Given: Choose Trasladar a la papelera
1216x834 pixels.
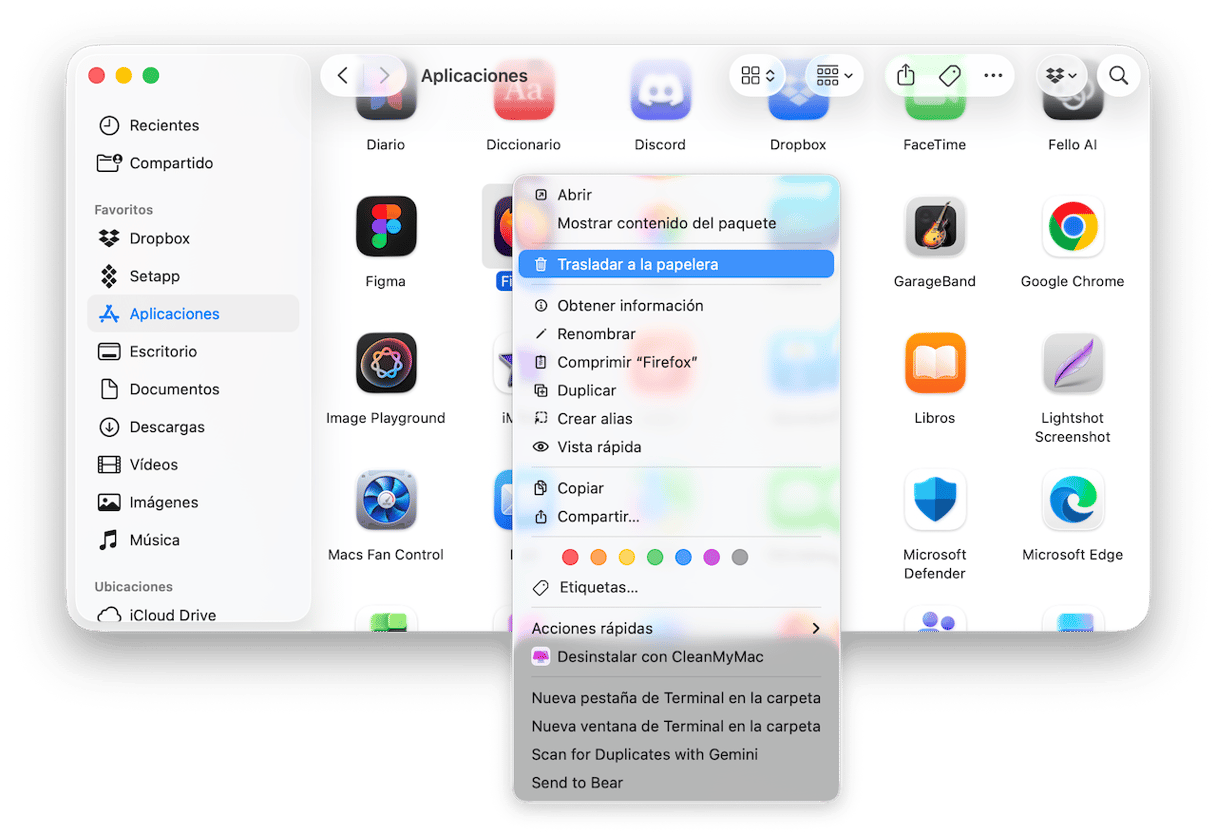Looking at the screenshot, I should [x=676, y=264].
